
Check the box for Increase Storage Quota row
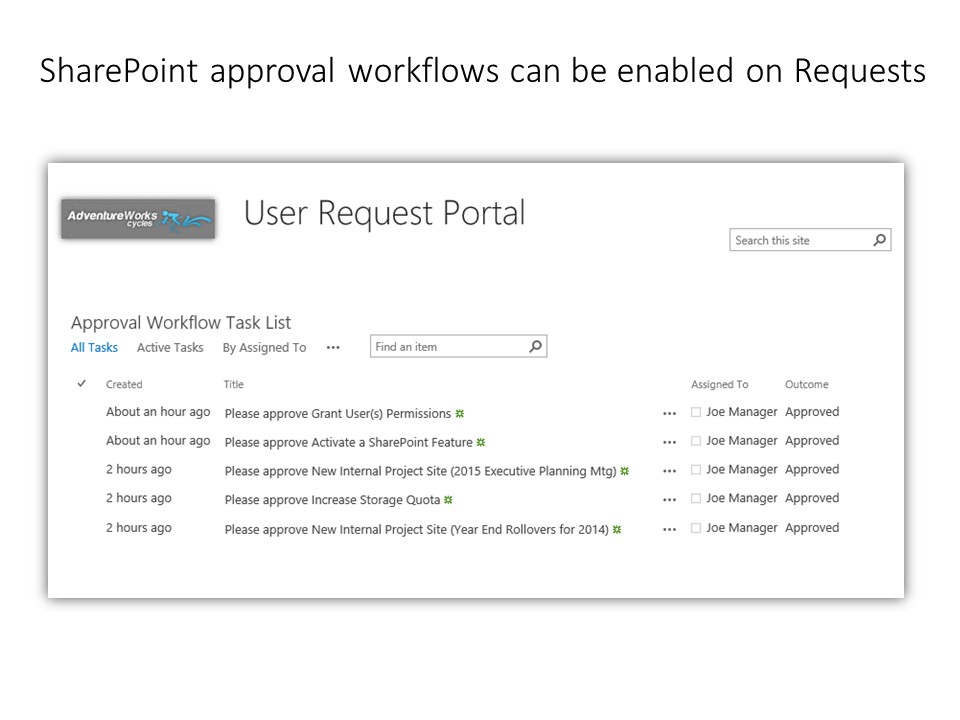(x=696, y=498)
